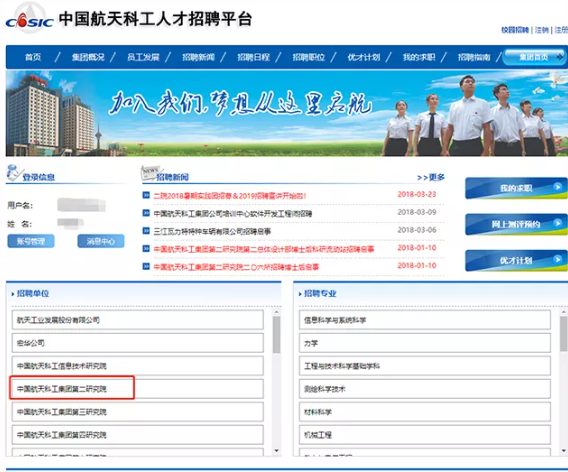Select 测绘科学技术 major
The width and height of the screenshot is (568, 472).
[425, 389]
